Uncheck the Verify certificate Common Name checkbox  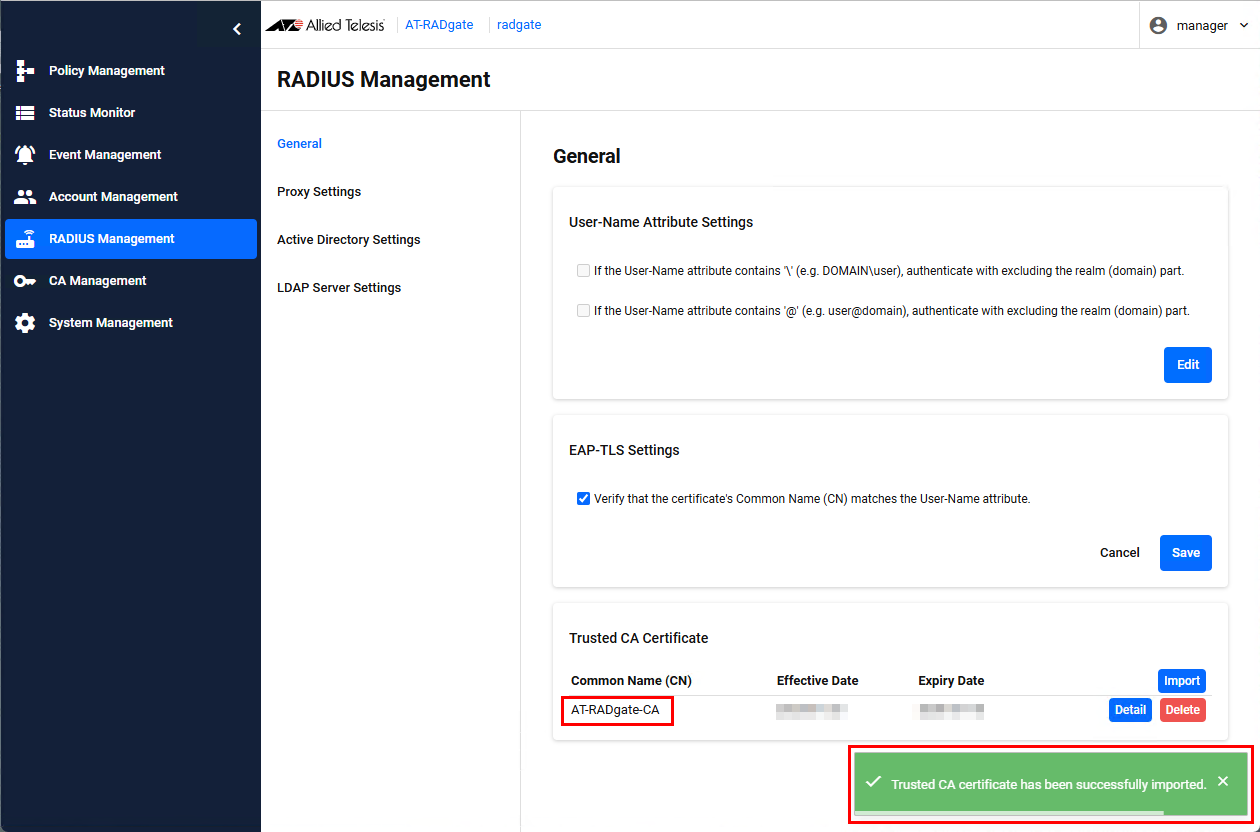click(583, 499)
